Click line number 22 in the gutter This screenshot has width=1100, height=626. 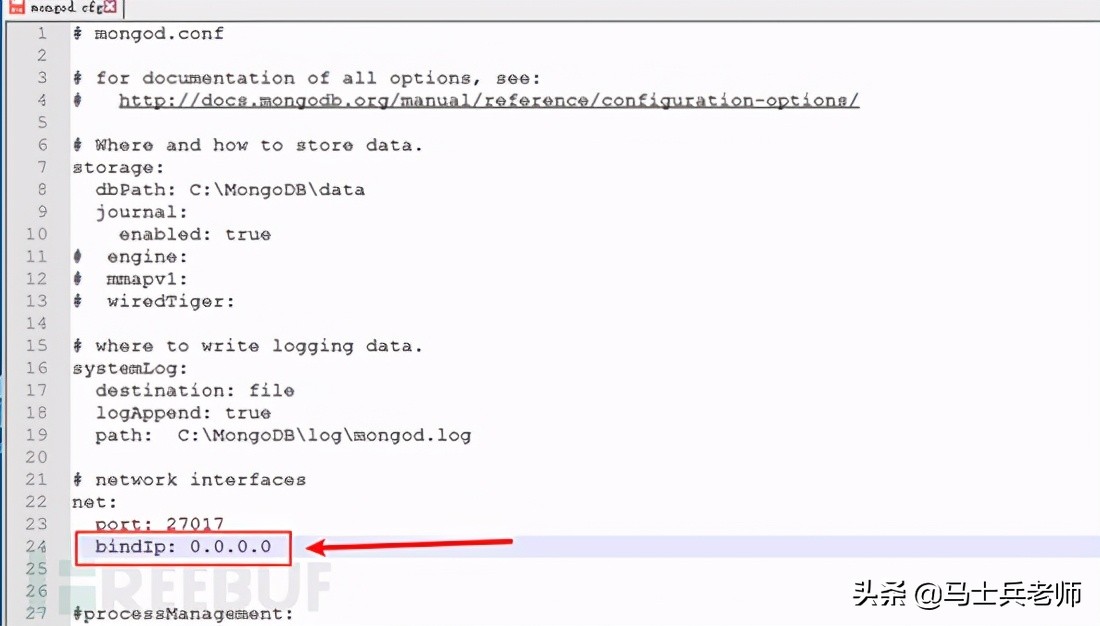point(36,502)
